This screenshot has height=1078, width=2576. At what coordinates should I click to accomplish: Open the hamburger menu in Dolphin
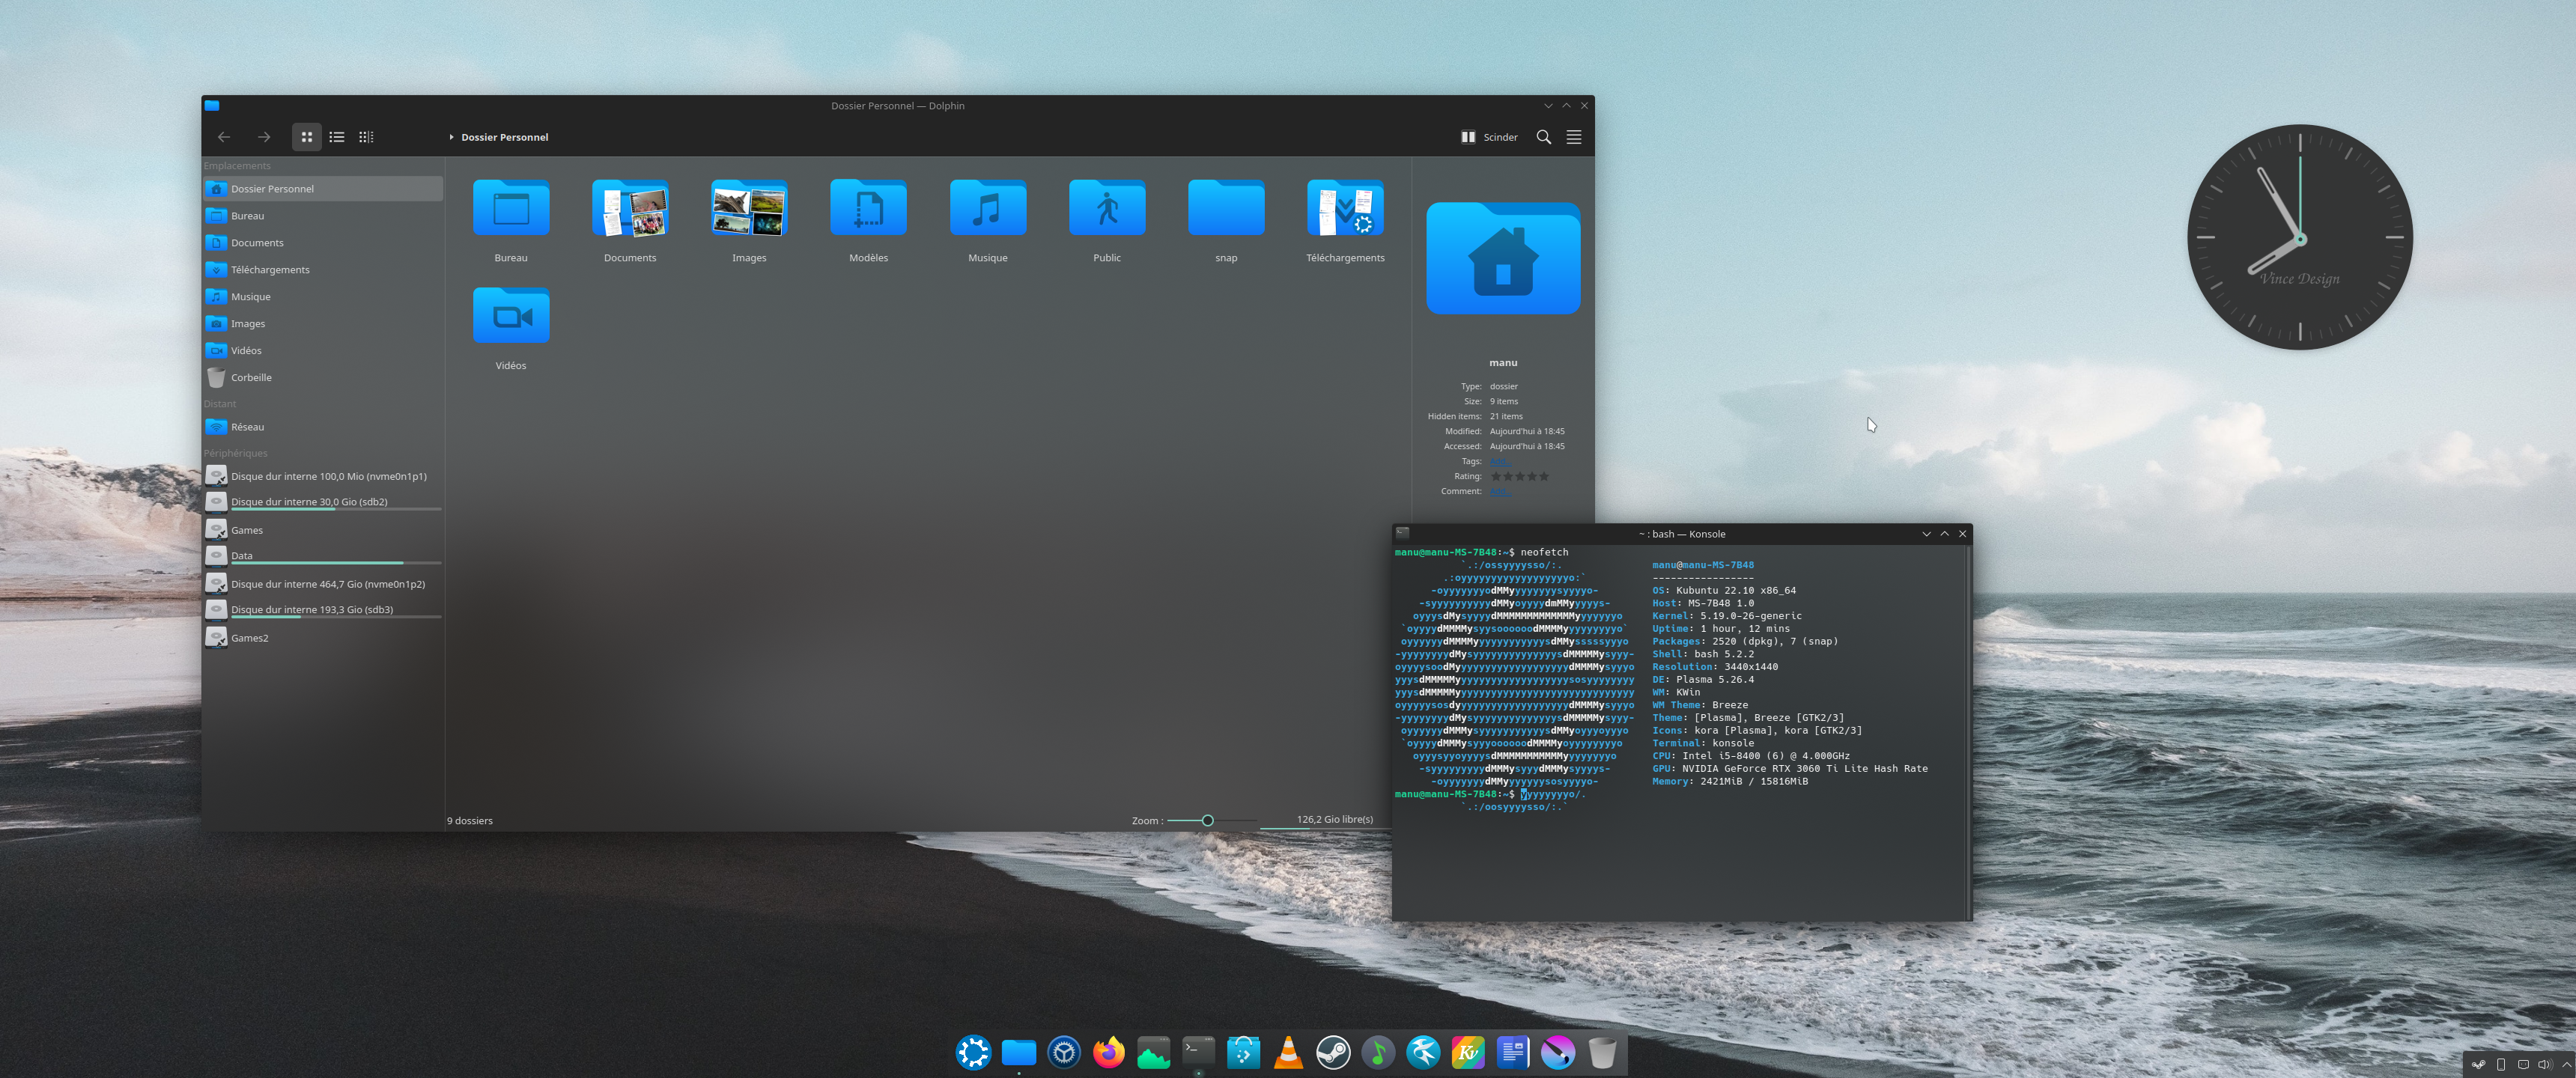click(x=1573, y=137)
